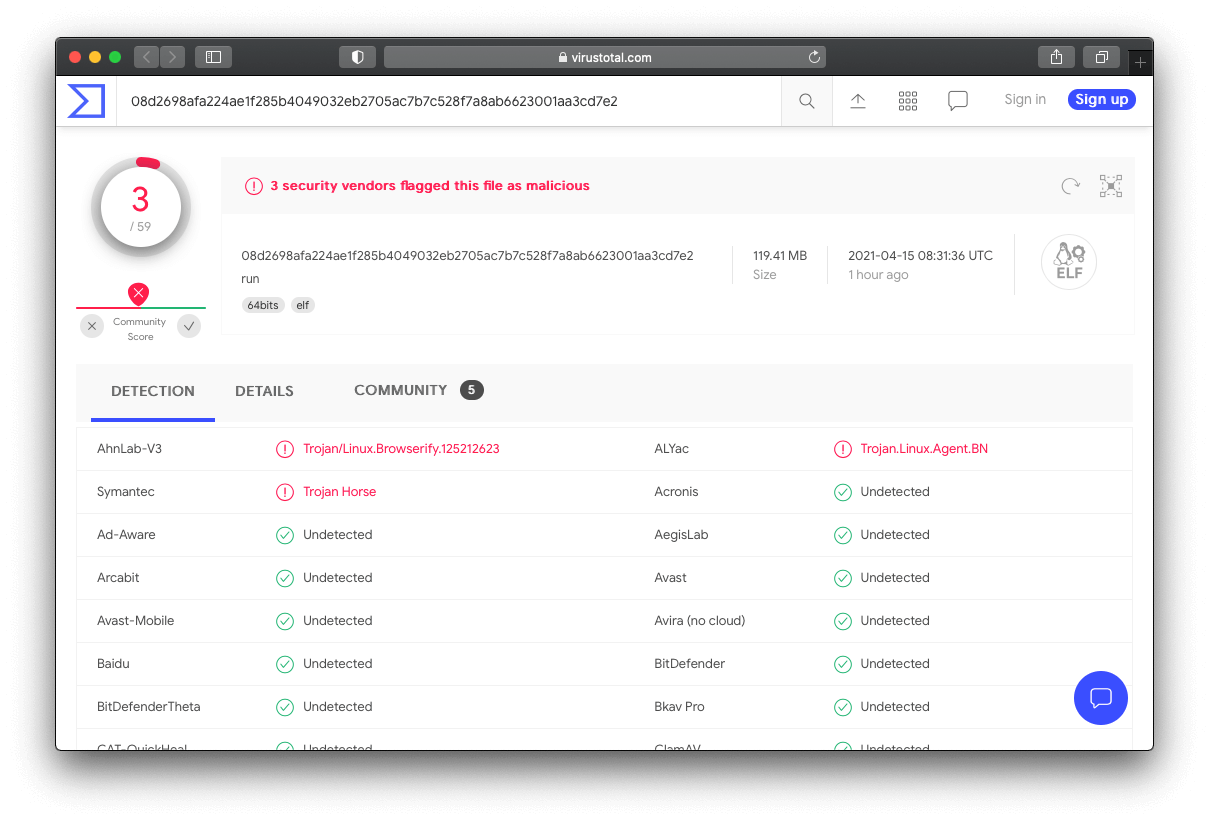Image resolution: width=1209 pixels, height=824 pixels.
Task: Click Safari back navigation arrow
Action: point(146,57)
